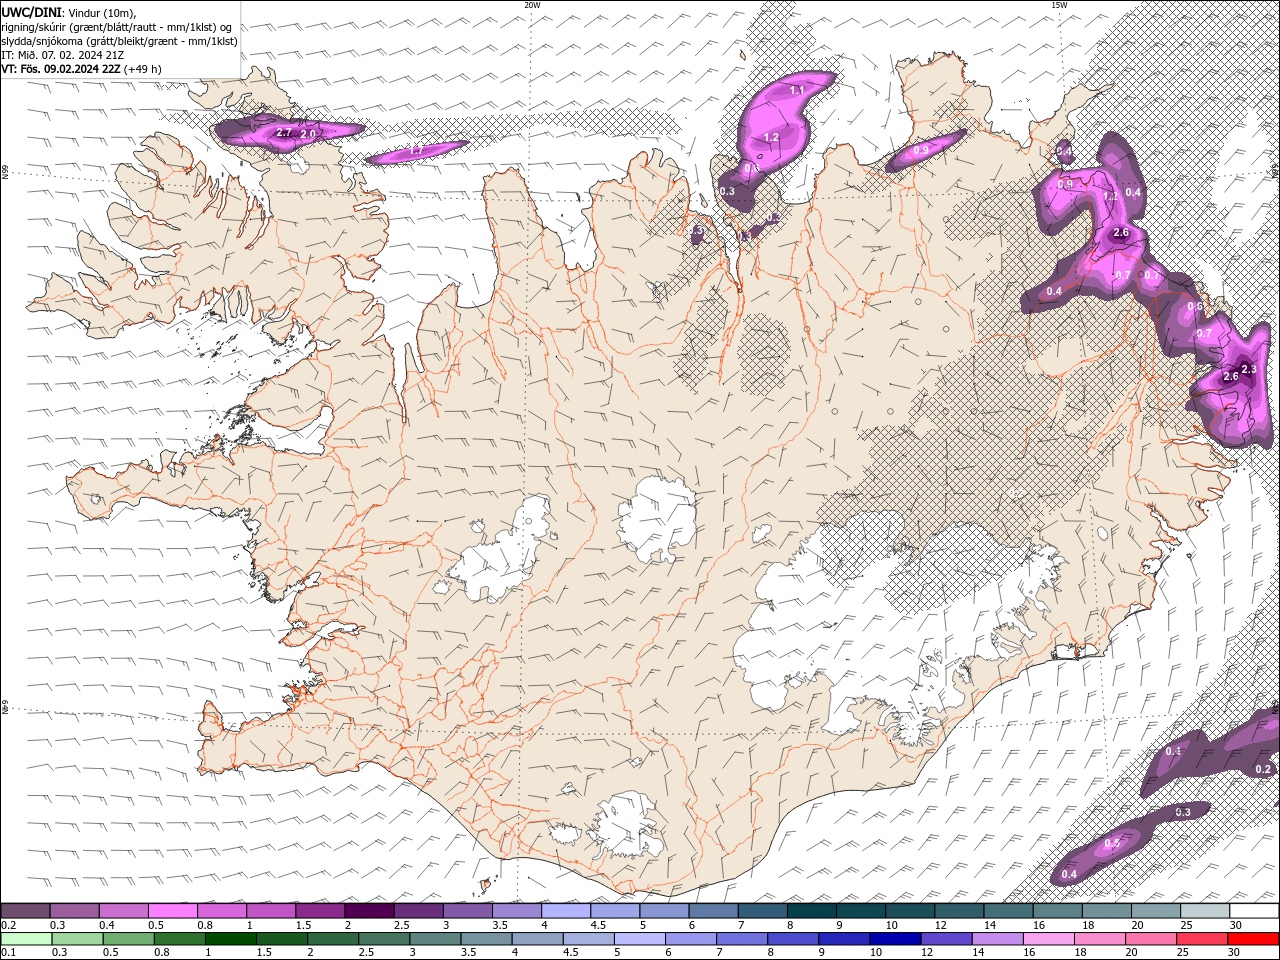Click the 'VT: Fös. 09.02.2024 22Z (+49 h)' line

tap(82, 69)
